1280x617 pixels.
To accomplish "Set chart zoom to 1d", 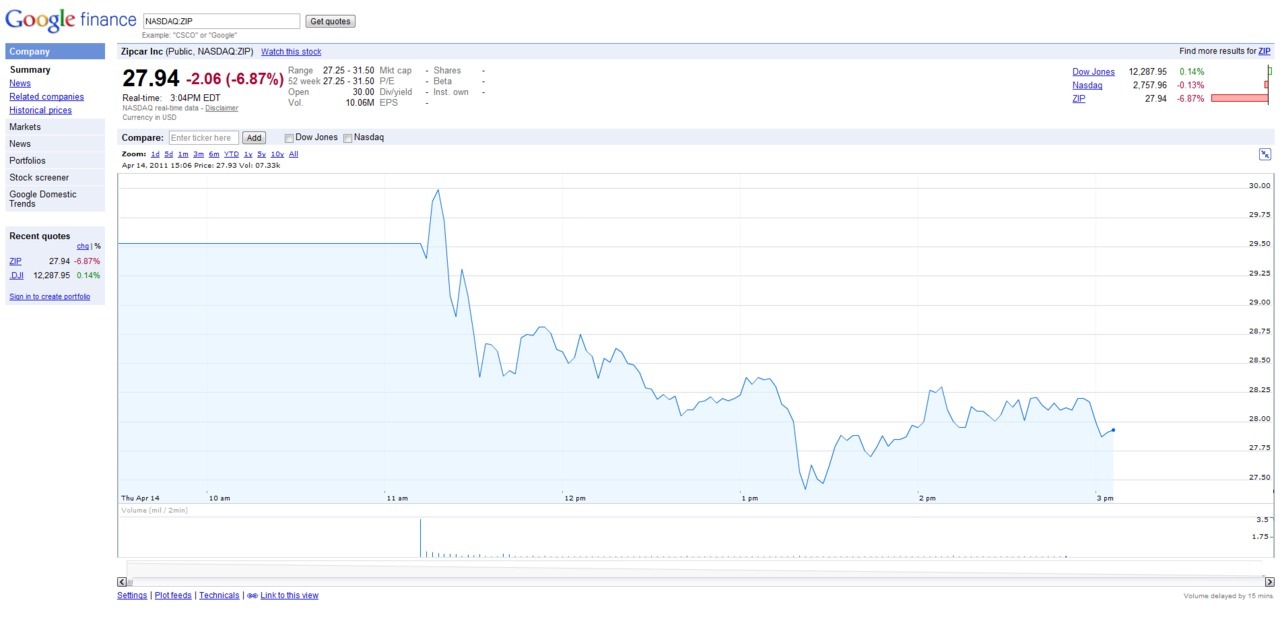I will (155, 154).
